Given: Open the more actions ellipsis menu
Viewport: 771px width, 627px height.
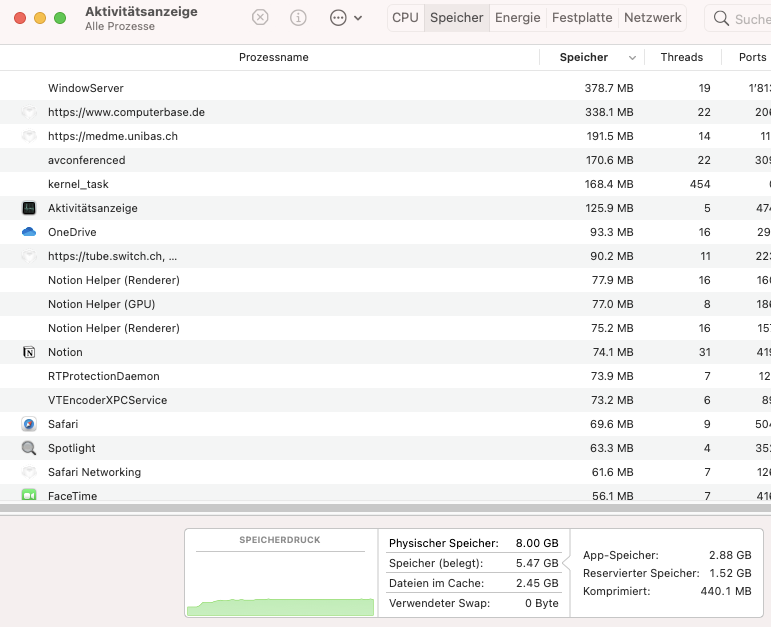Looking at the screenshot, I should pyautogui.click(x=345, y=18).
